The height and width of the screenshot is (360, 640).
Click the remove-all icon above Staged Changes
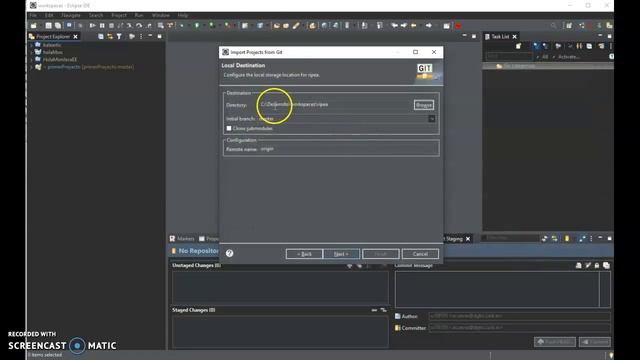tap(384, 310)
